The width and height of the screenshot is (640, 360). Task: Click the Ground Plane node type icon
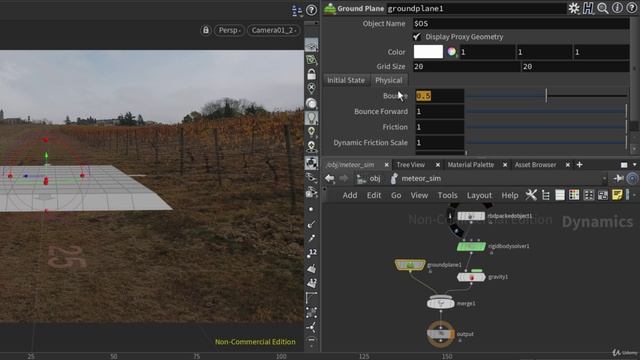tap(330, 8)
